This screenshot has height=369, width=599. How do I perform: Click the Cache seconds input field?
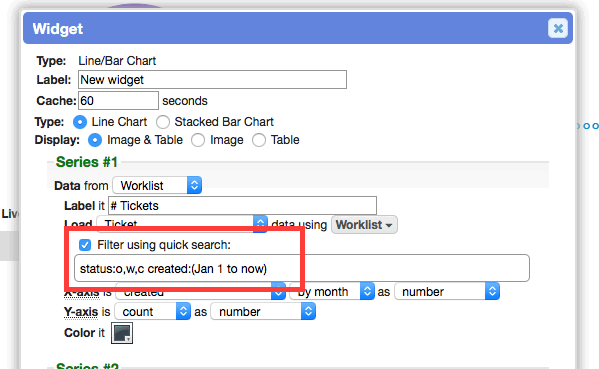(x=118, y=101)
